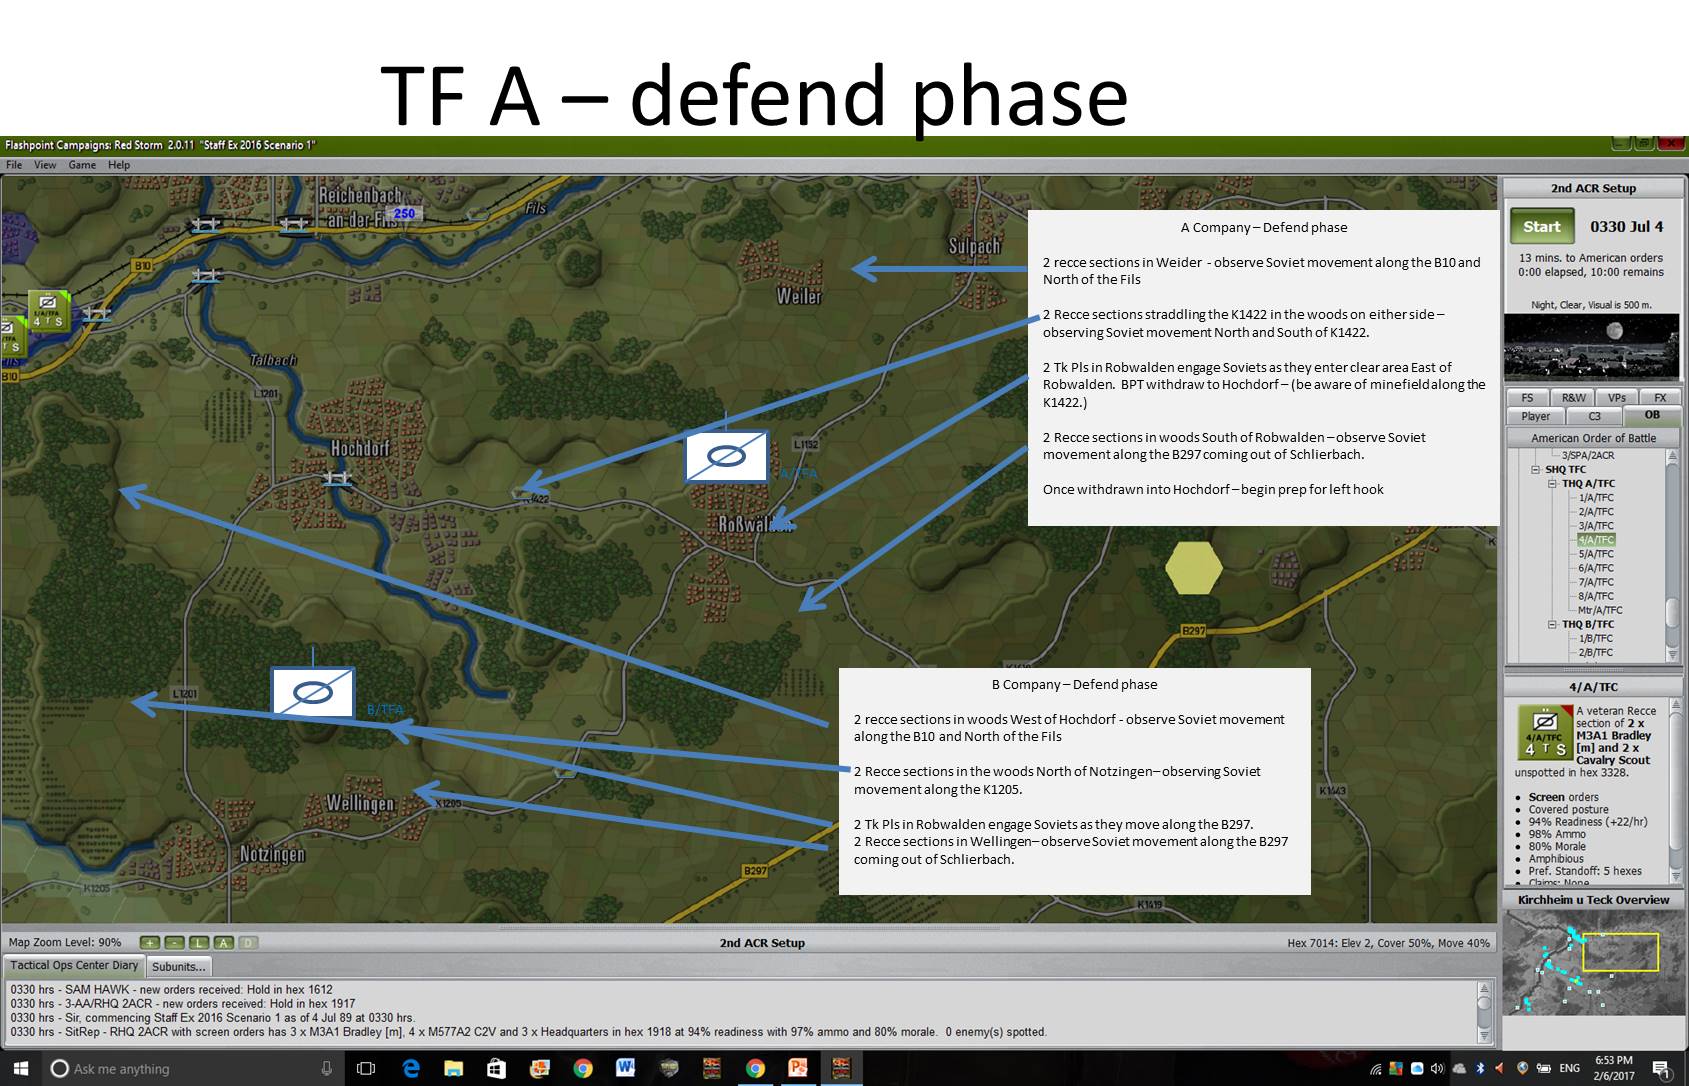Select 5/A/TFC in the order of battle

[1596, 553]
